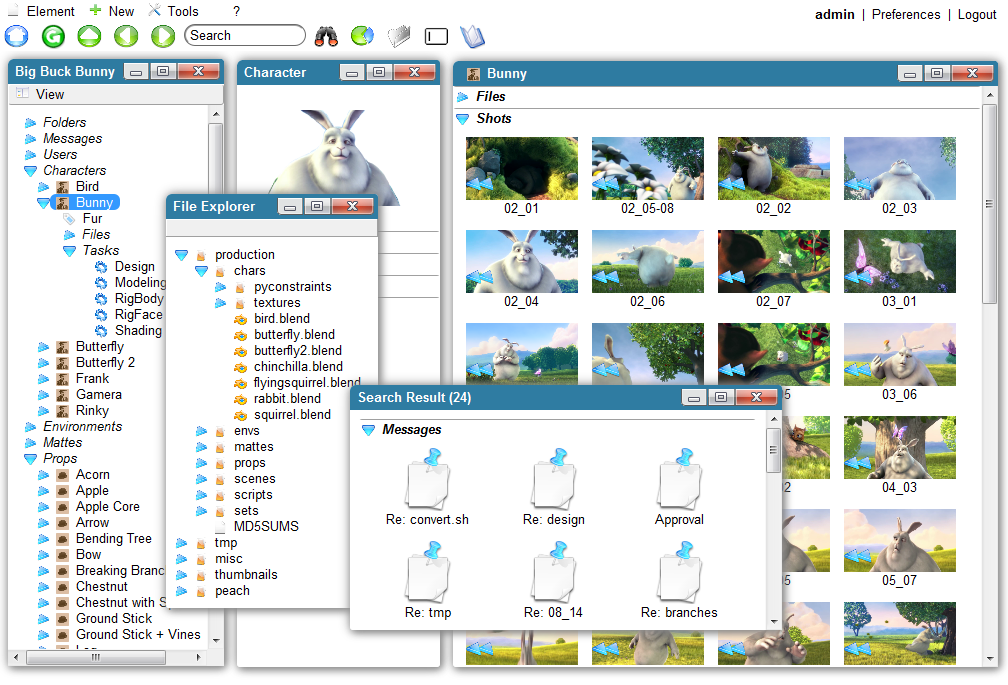Click the bird.blend file icon in File Explorer
The image size is (1008, 685).
point(240,319)
